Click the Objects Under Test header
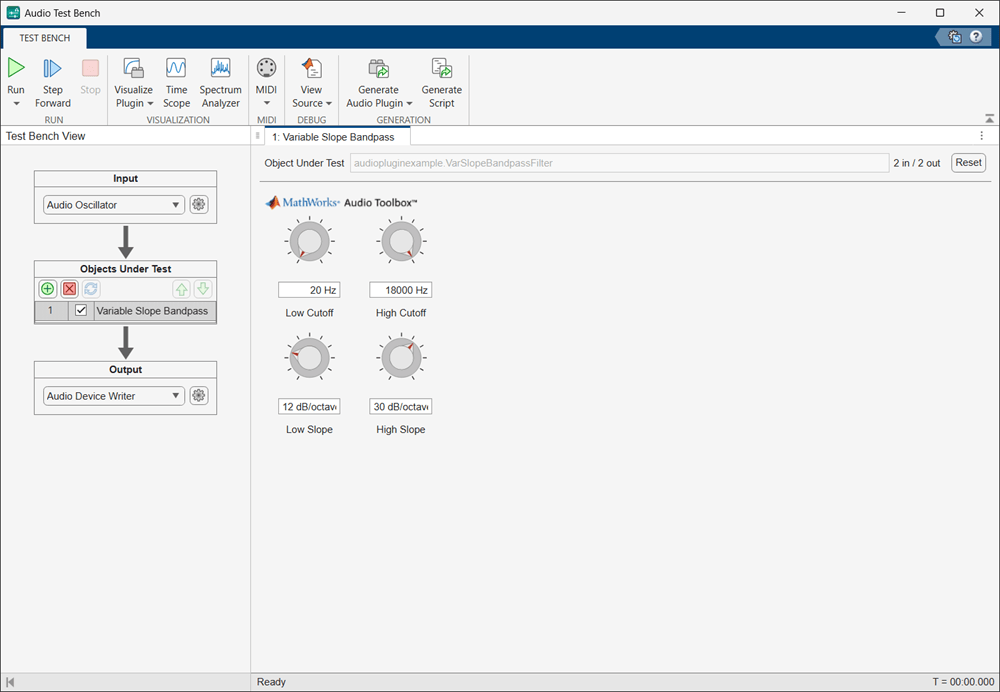This screenshot has width=1000, height=692. 126,269
